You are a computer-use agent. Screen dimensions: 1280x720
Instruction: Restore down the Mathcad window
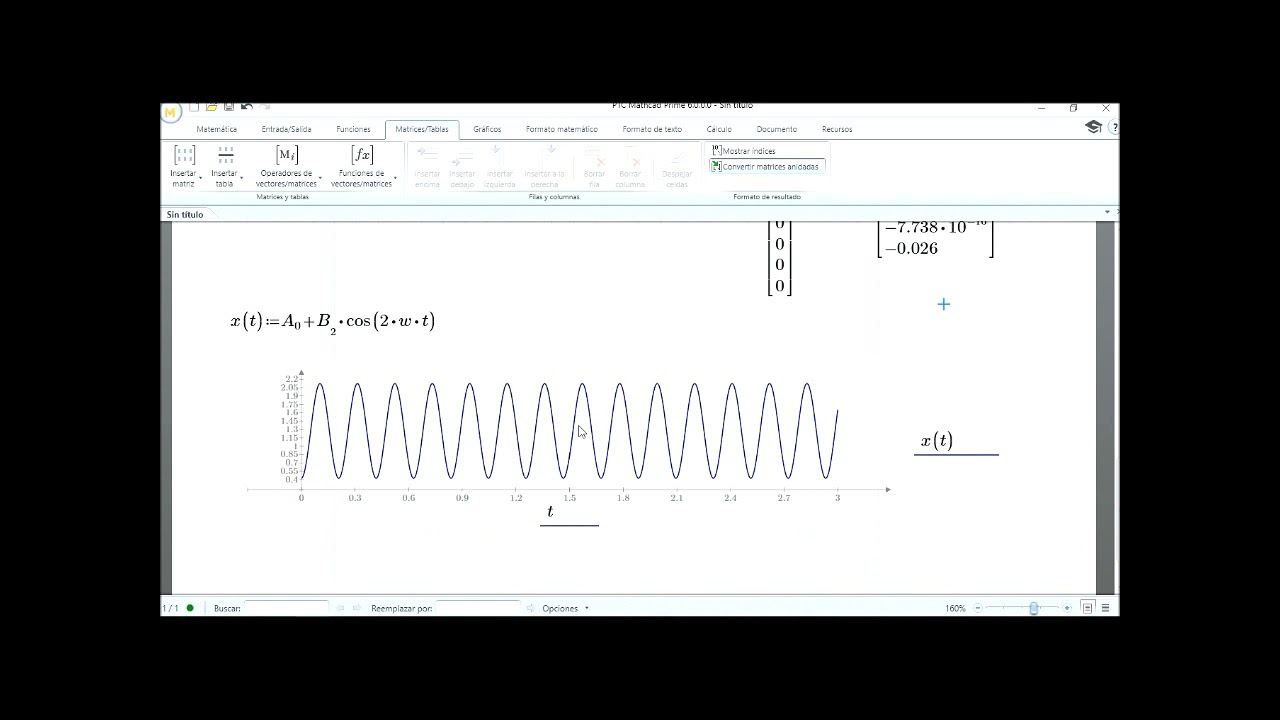(x=1073, y=107)
